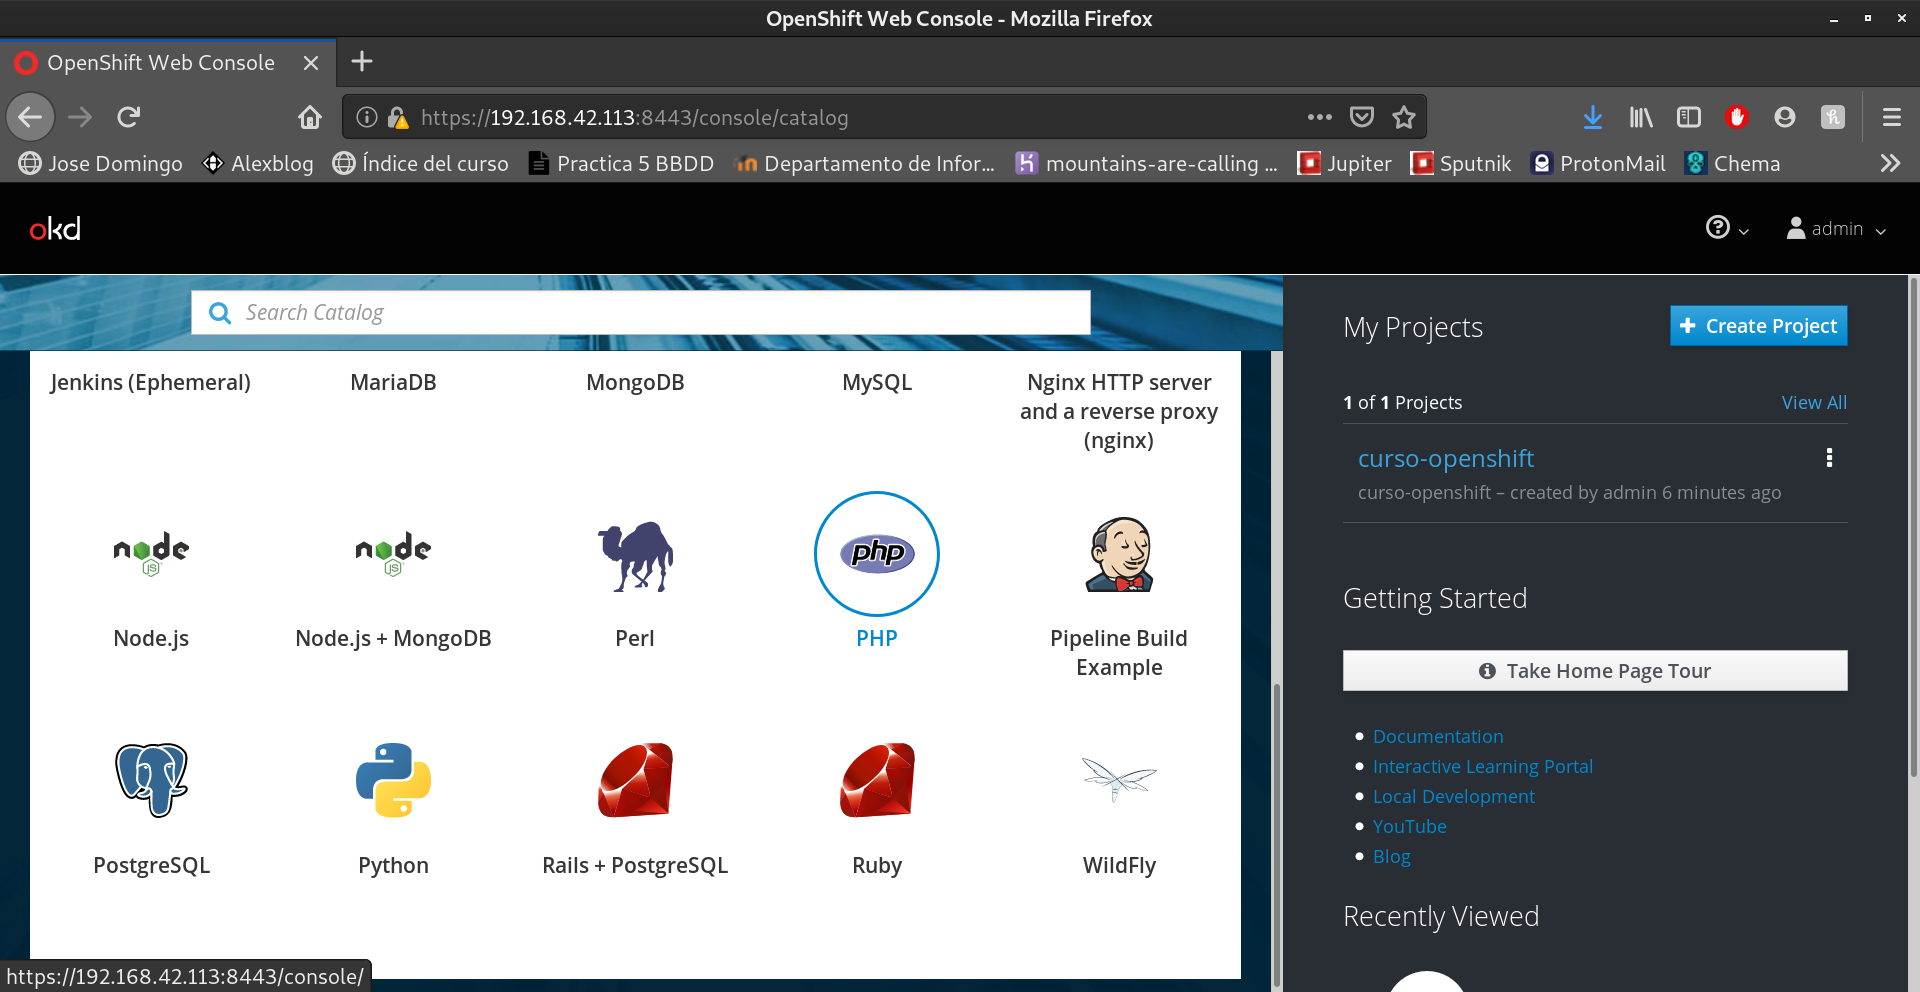Click the Rails + PostgreSQL ruby icon
Image resolution: width=1920 pixels, height=992 pixels.
[x=635, y=779]
